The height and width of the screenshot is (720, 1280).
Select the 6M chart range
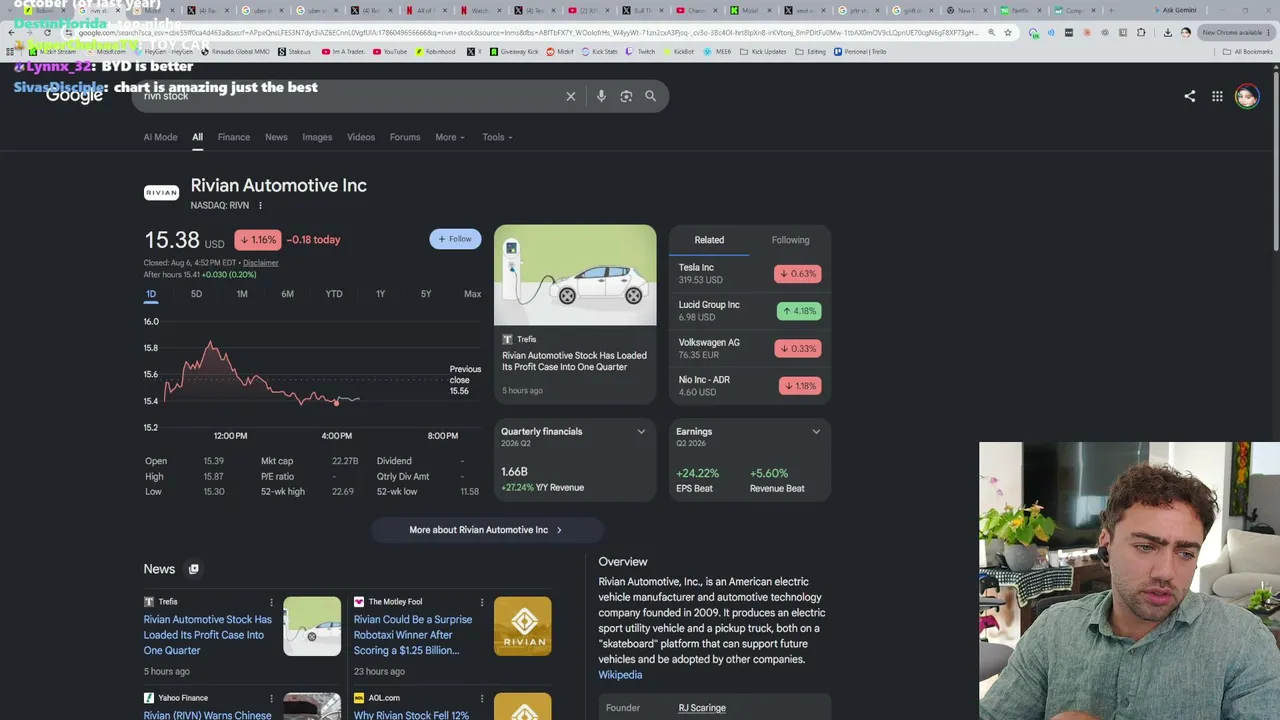coord(287,294)
